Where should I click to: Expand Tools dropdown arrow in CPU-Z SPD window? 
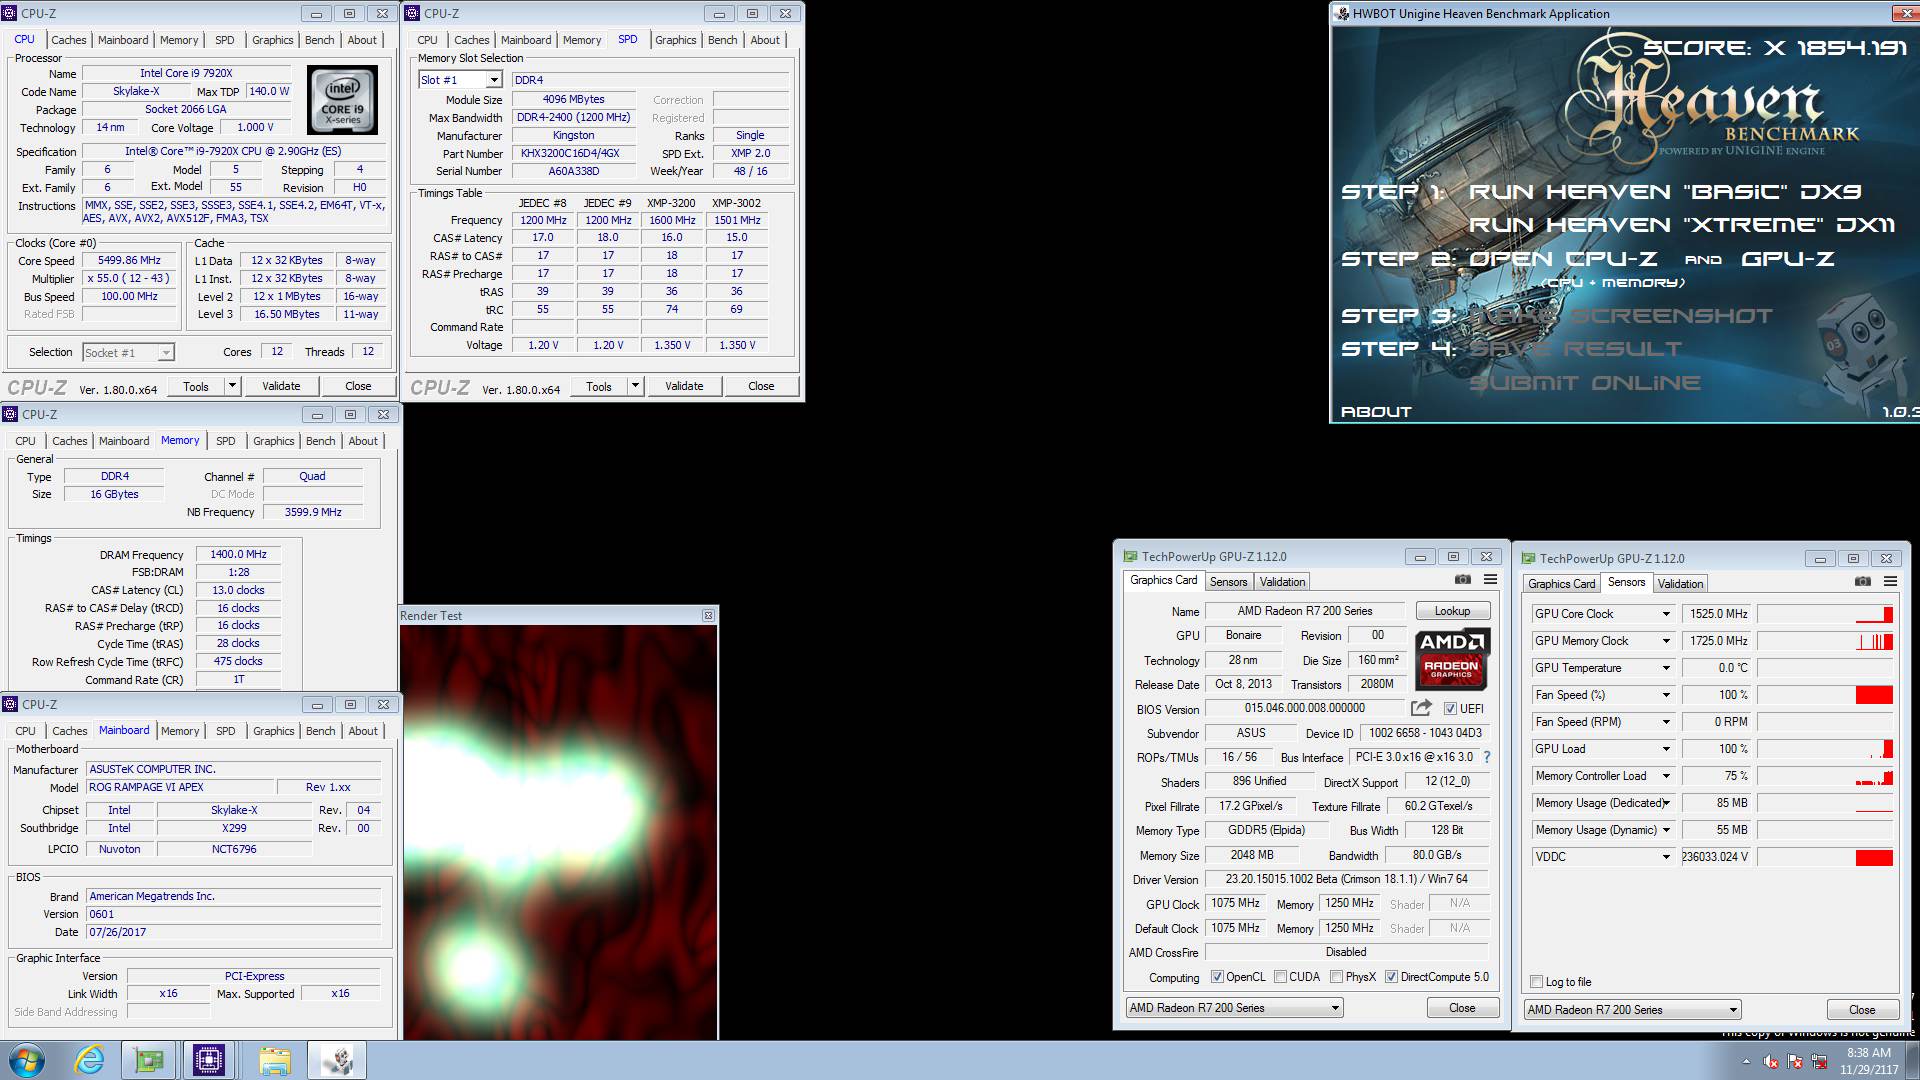(x=635, y=386)
